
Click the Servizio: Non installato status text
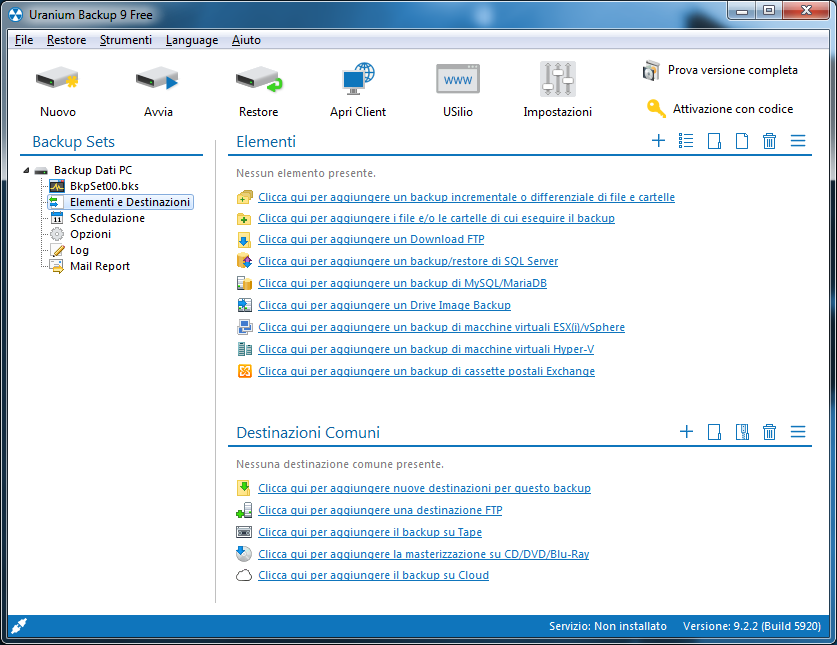(608, 626)
